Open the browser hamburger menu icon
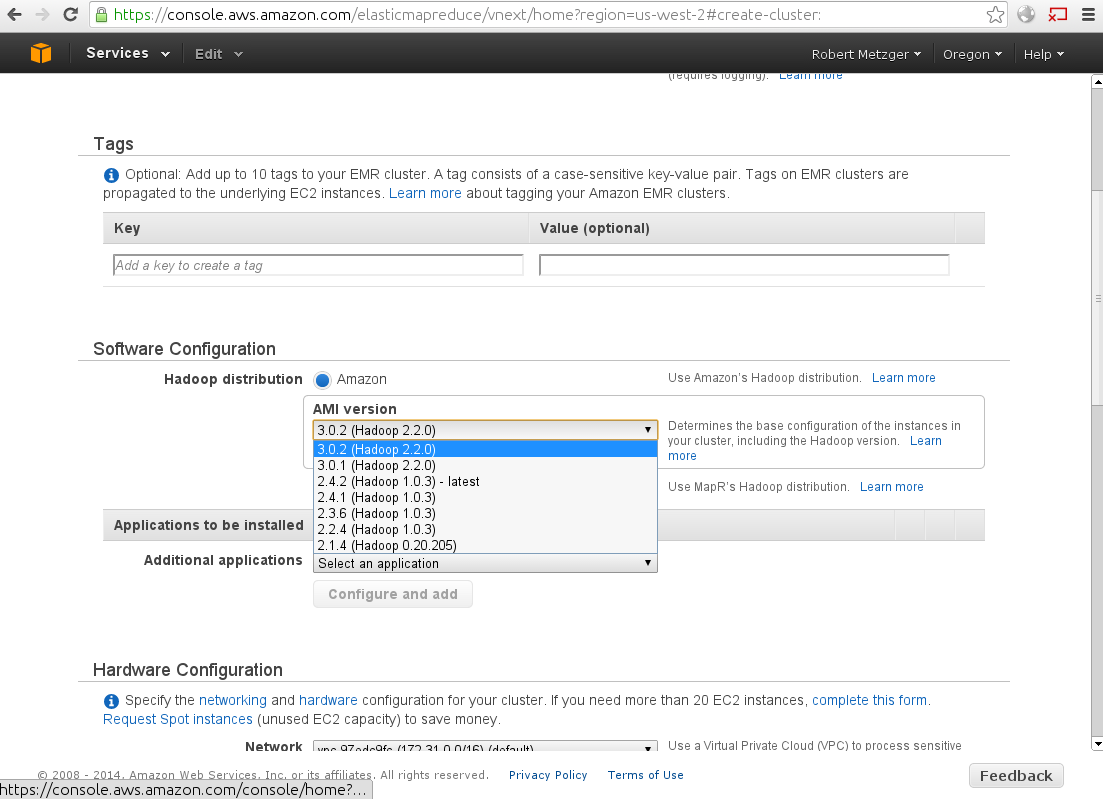Image resolution: width=1103 pixels, height=799 pixels. 1087,15
